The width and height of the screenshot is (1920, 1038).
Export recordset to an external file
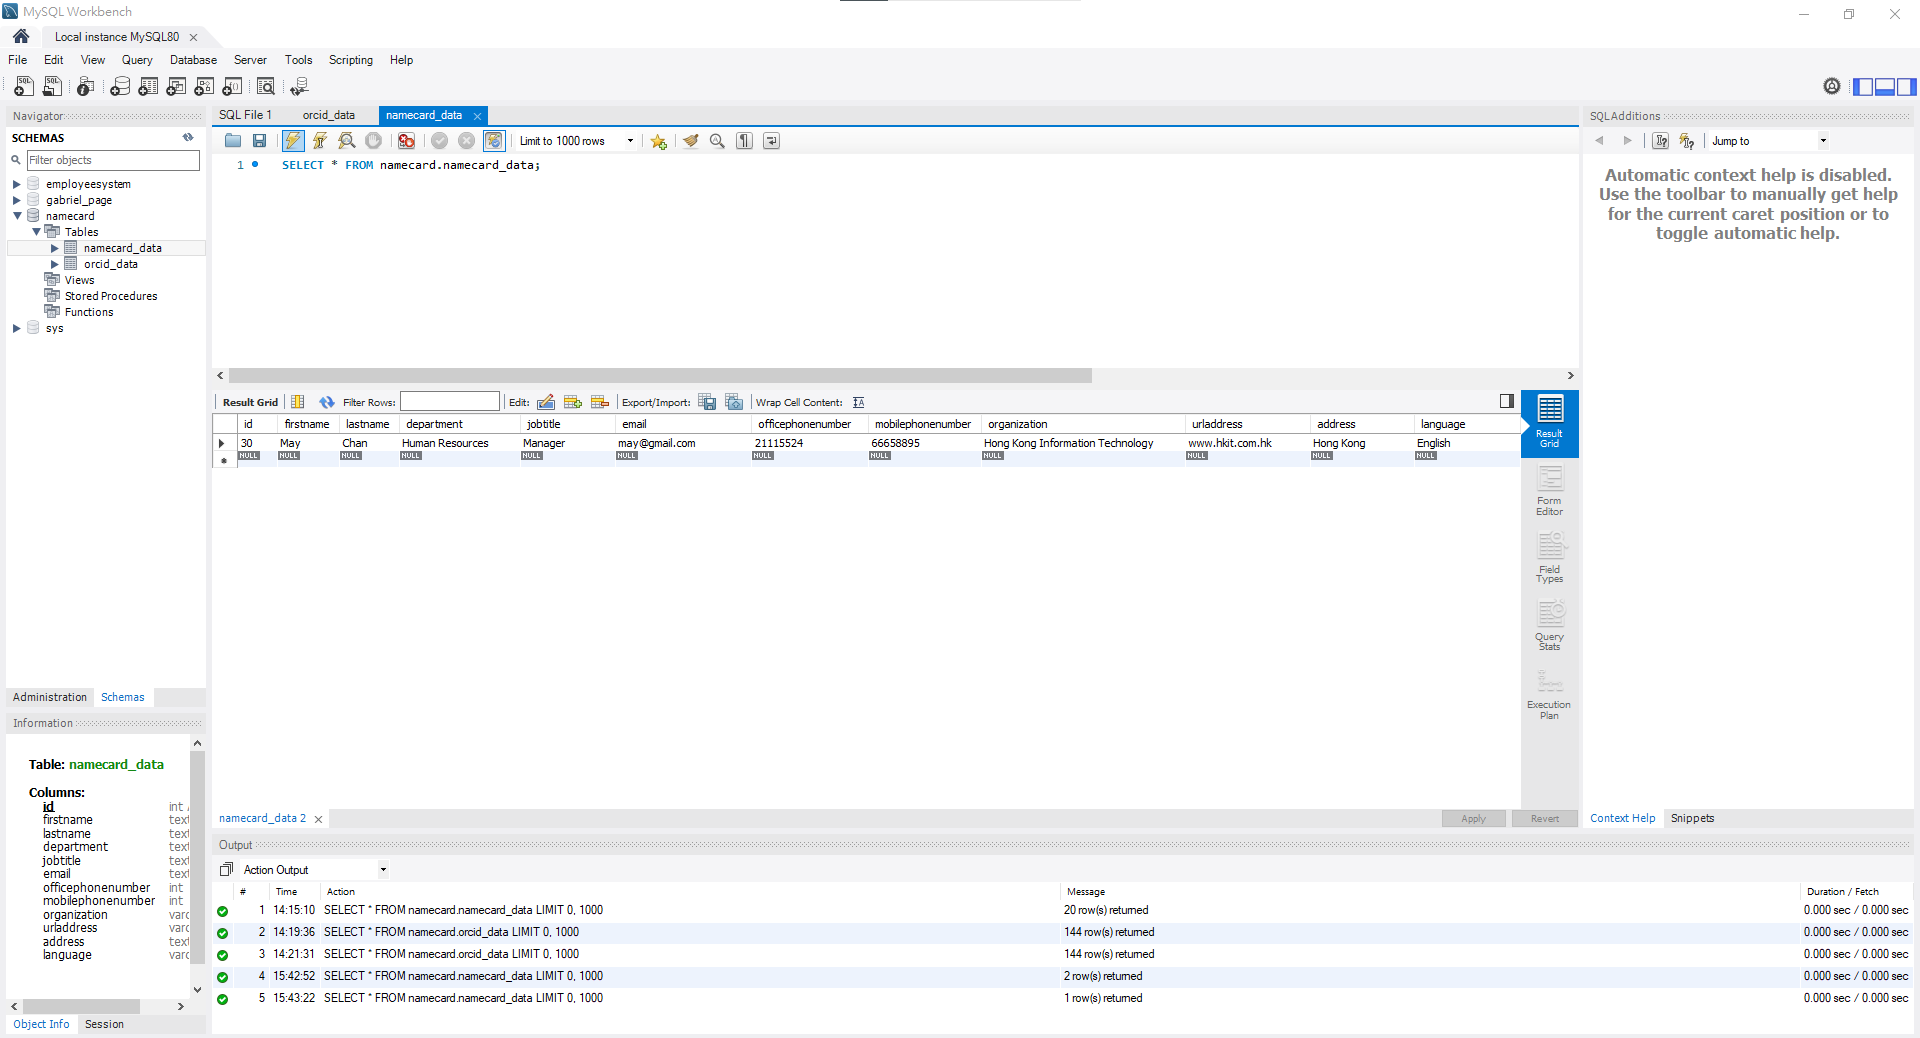pos(707,402)
